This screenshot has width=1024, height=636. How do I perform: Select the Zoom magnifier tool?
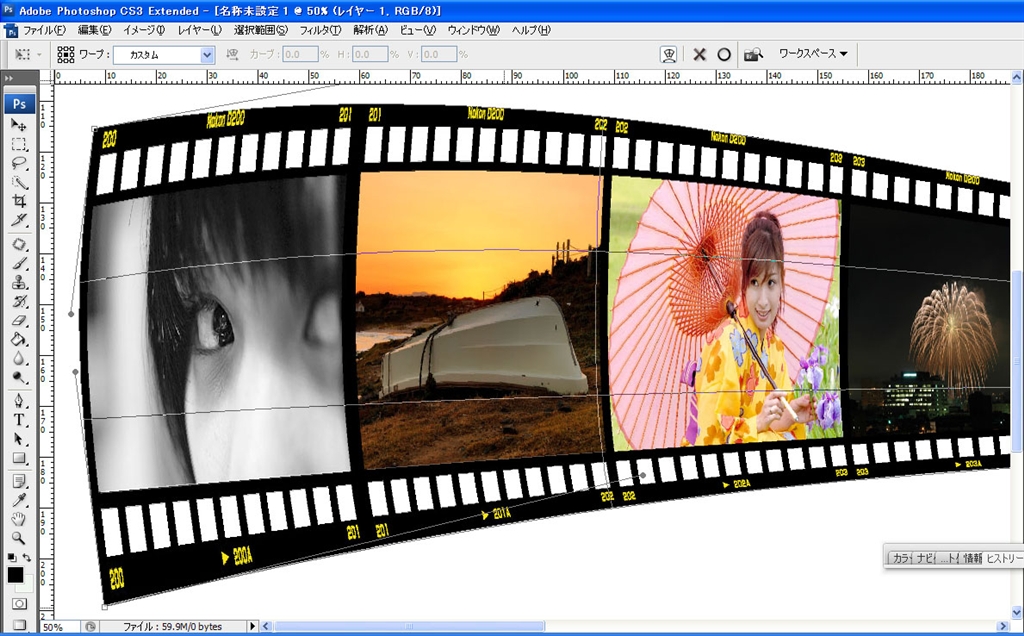coord(19,537)
